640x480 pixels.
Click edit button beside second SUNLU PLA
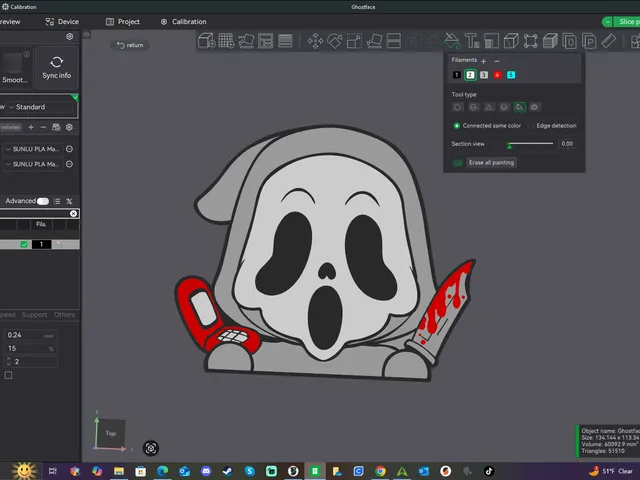point(69,164)
